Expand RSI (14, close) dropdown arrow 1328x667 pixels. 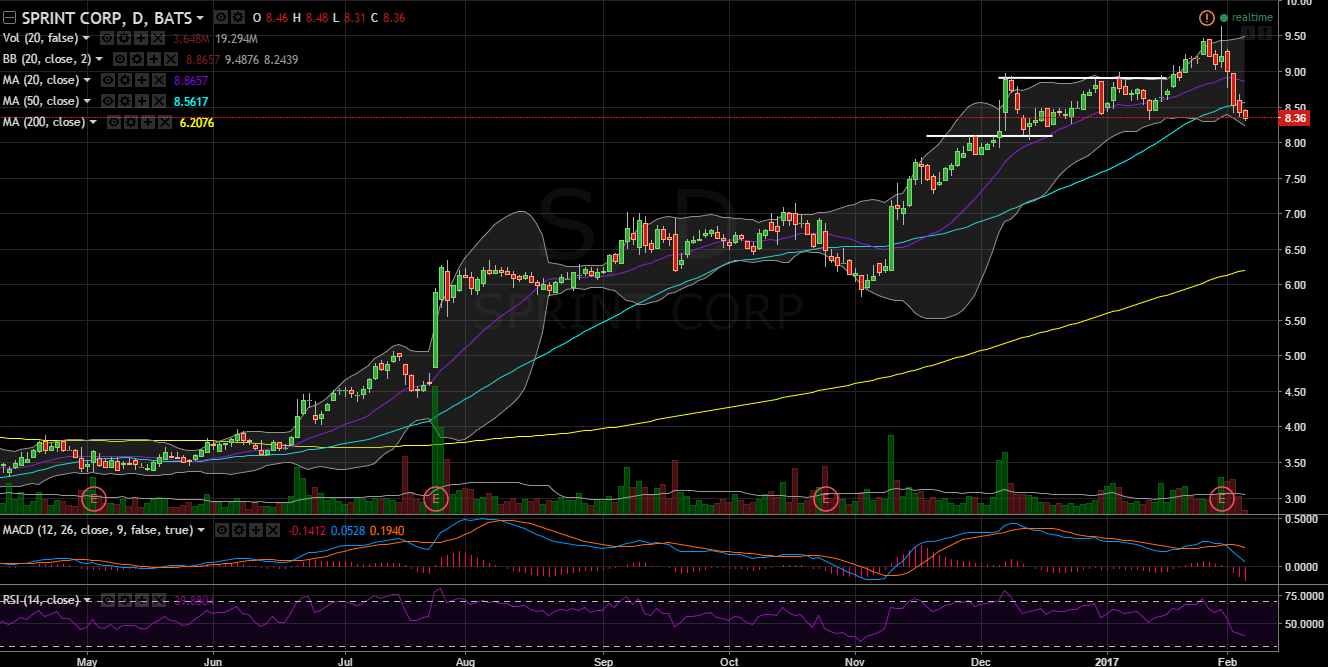click(88, 600)
